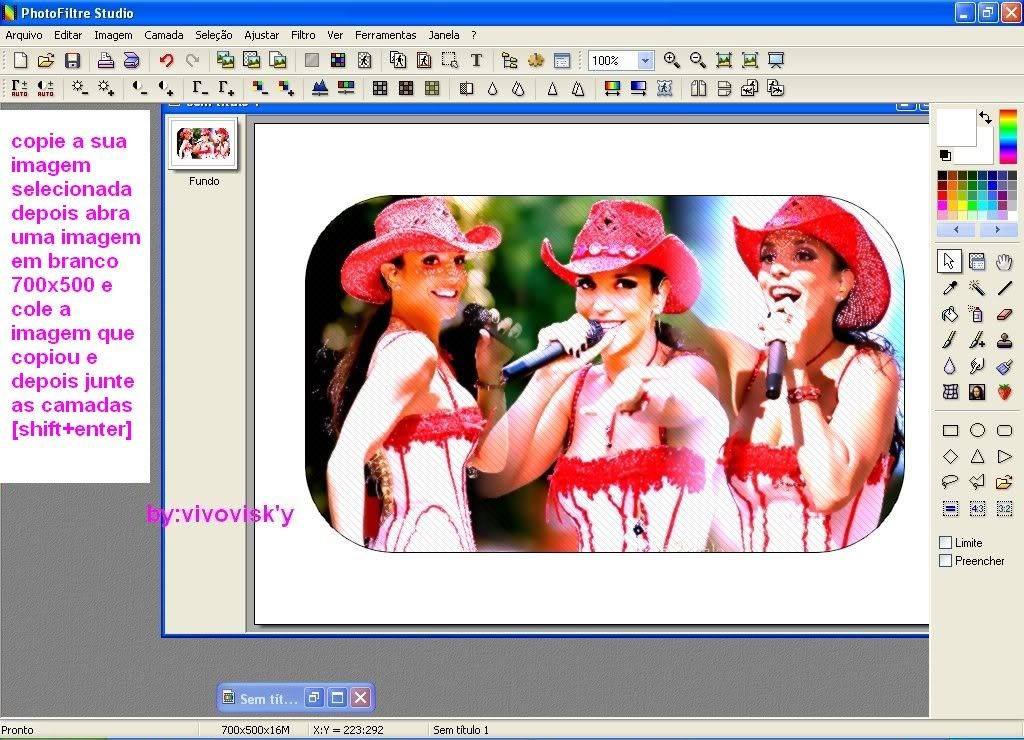Click the Save disk icon
This screenshot has height=740, width=1024.
tap(72, 61)
